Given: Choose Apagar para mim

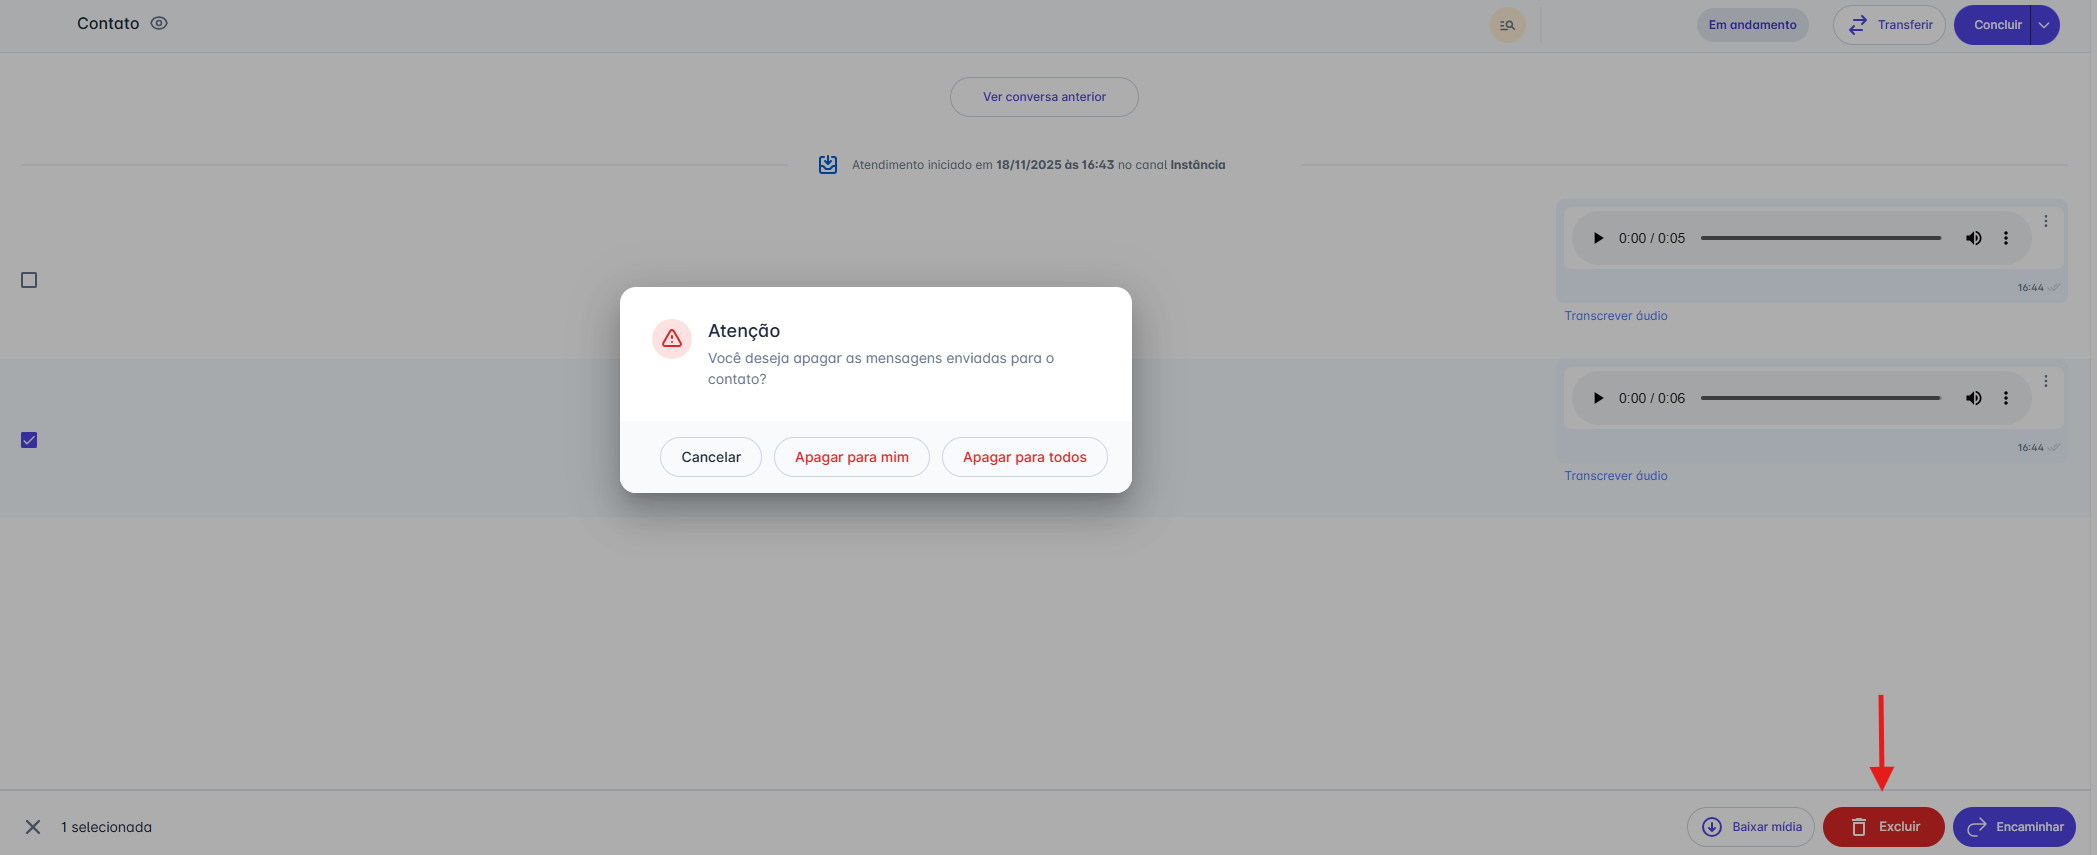Looking at the screenshot, I should click(851, 457).
